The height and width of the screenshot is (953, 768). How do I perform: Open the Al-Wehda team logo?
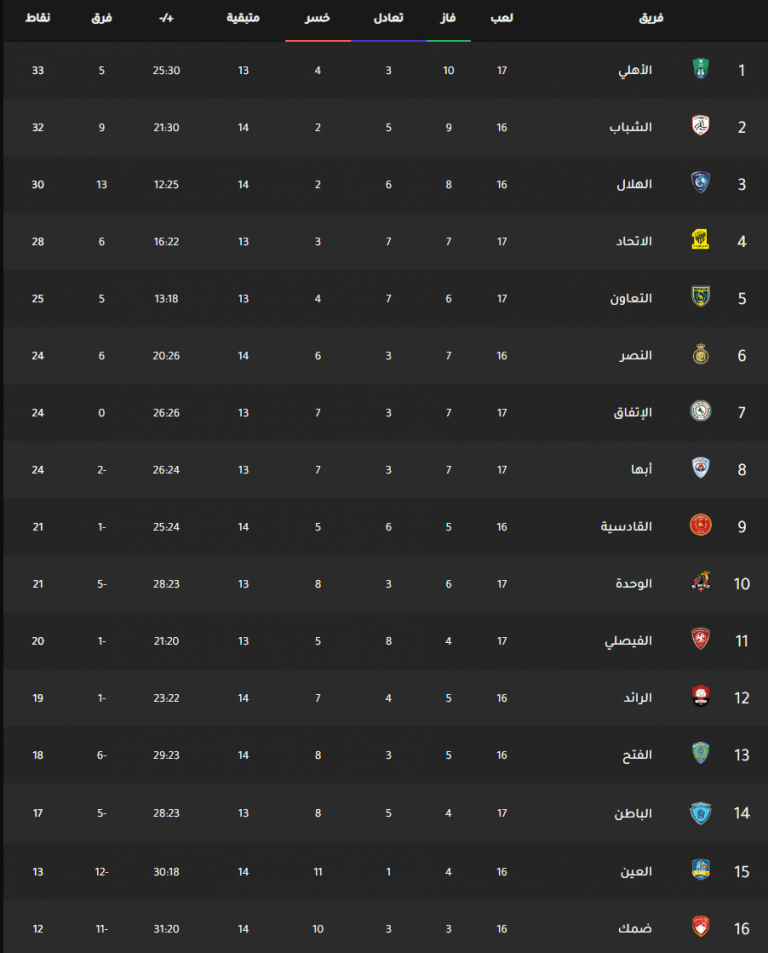point(701,582)
